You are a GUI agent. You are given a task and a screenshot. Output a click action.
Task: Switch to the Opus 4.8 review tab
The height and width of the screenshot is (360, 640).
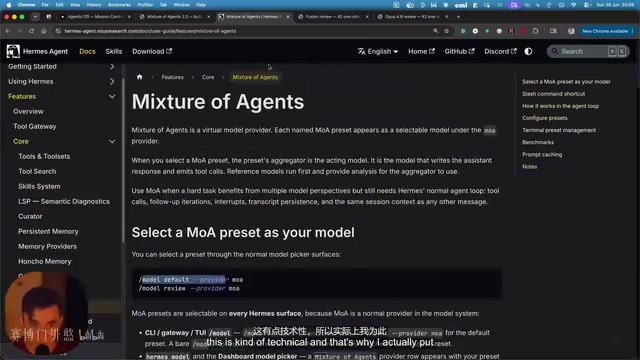[412, 17]
